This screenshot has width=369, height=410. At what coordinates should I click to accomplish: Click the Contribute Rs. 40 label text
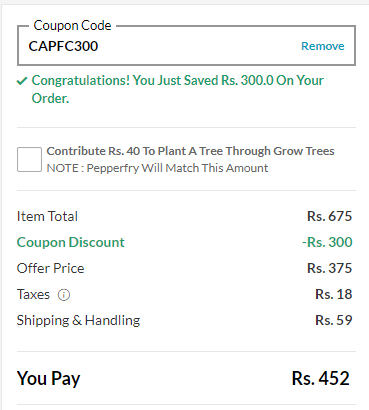tap(190, 151)
